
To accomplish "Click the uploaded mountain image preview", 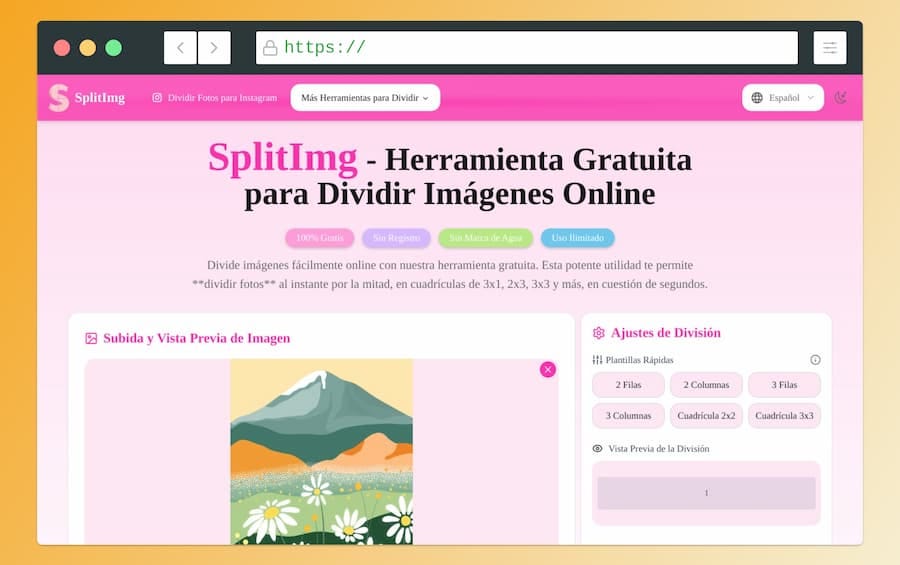I will click(x=321, y=452).
